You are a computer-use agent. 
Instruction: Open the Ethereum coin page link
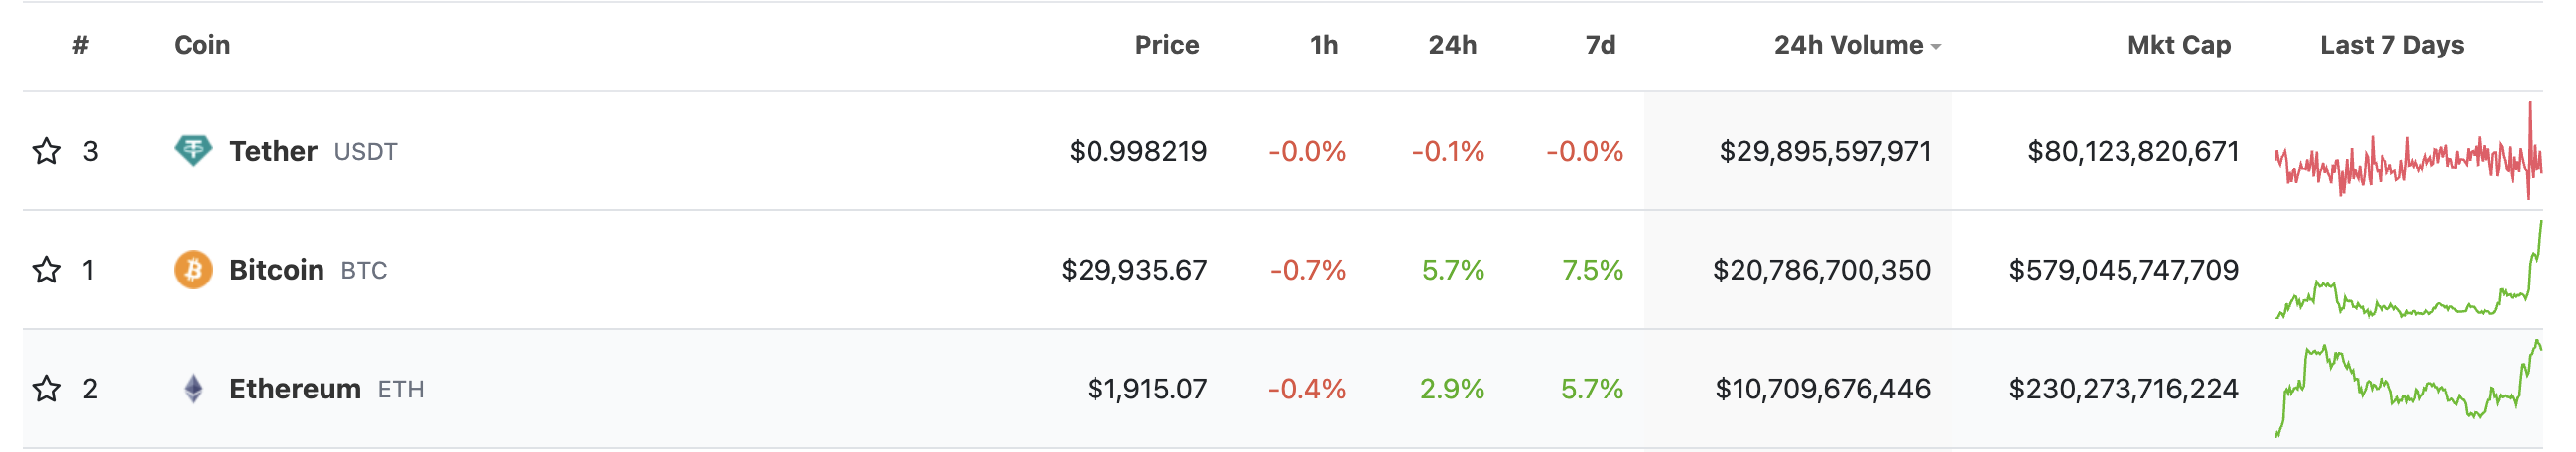(294, 389)
